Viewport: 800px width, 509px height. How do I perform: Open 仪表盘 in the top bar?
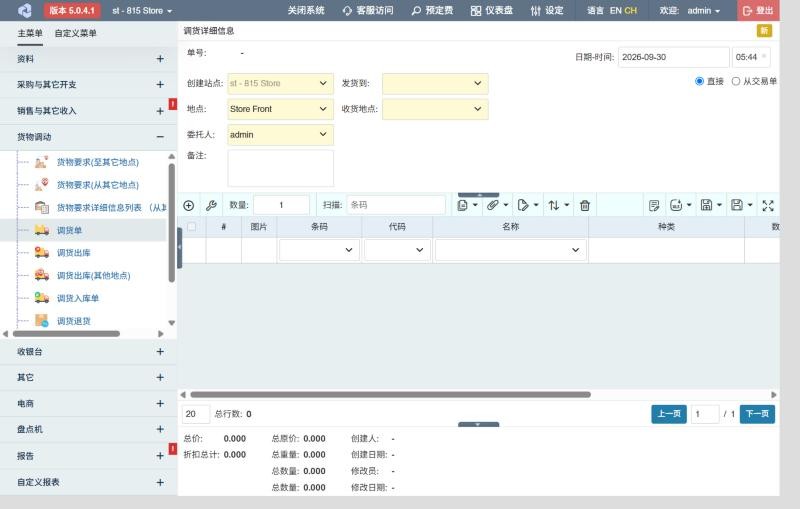click(x=492, y=10)
